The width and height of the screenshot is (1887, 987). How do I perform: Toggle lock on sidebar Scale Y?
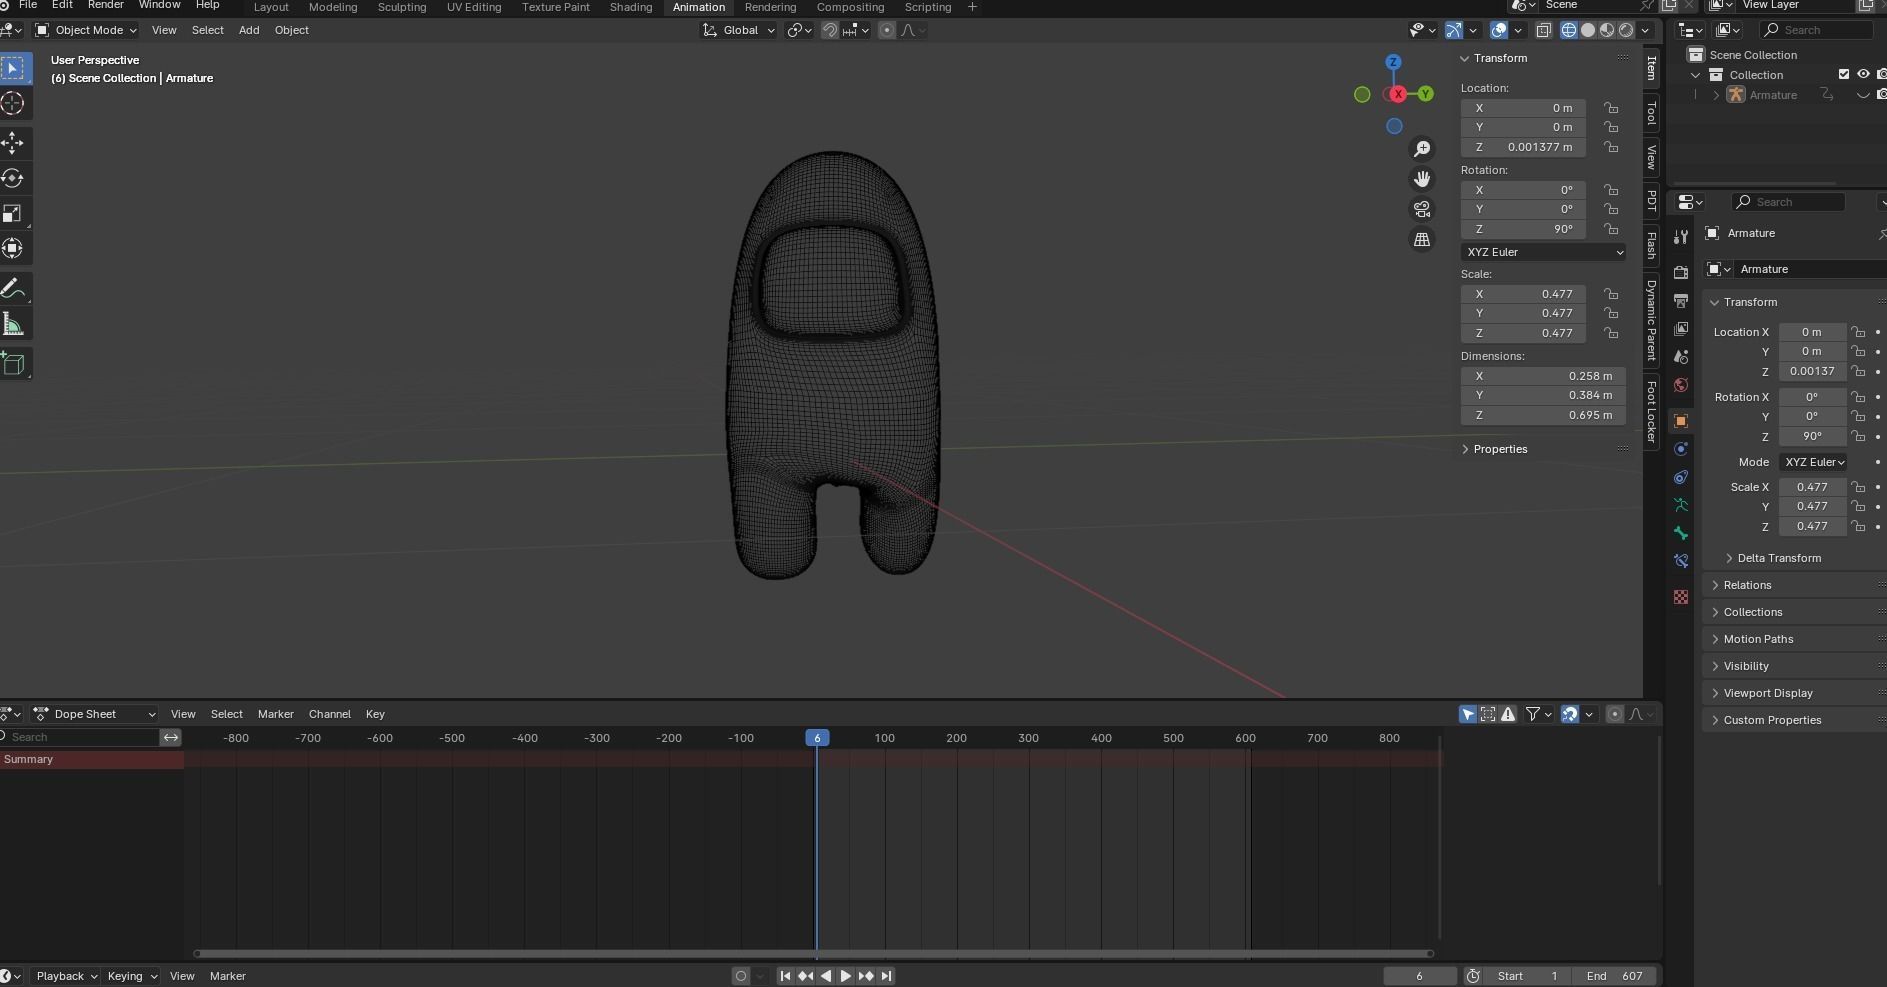(x=1611, y=313)
